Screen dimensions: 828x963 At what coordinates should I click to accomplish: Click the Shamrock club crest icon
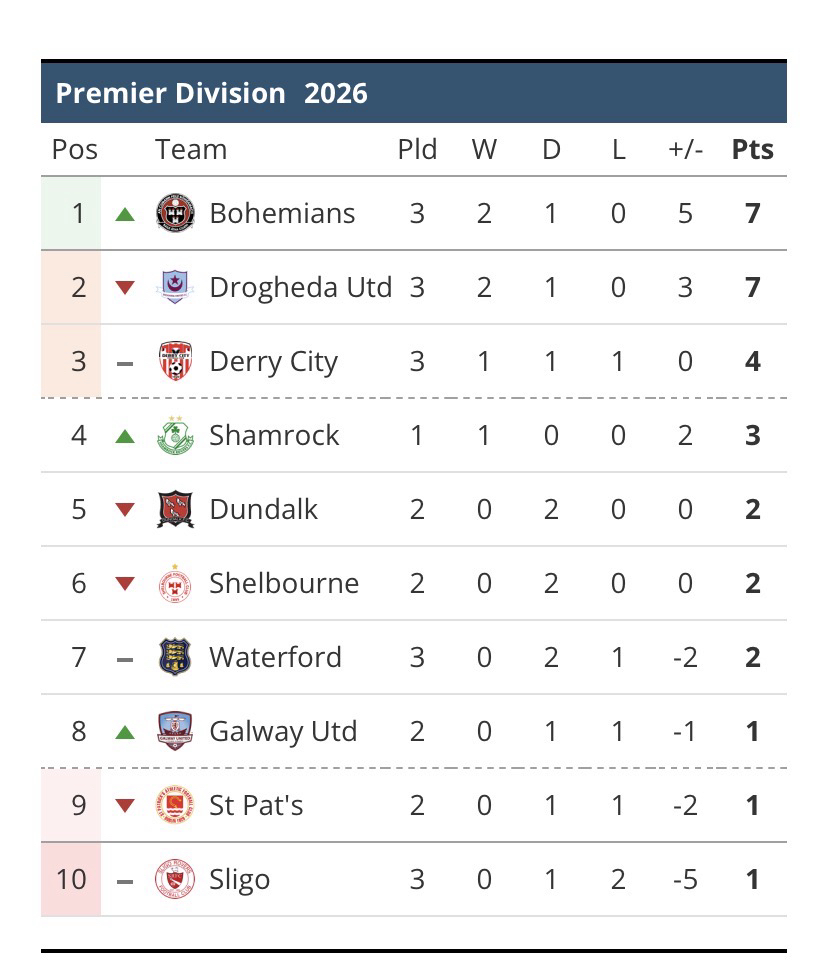[175, 436]
